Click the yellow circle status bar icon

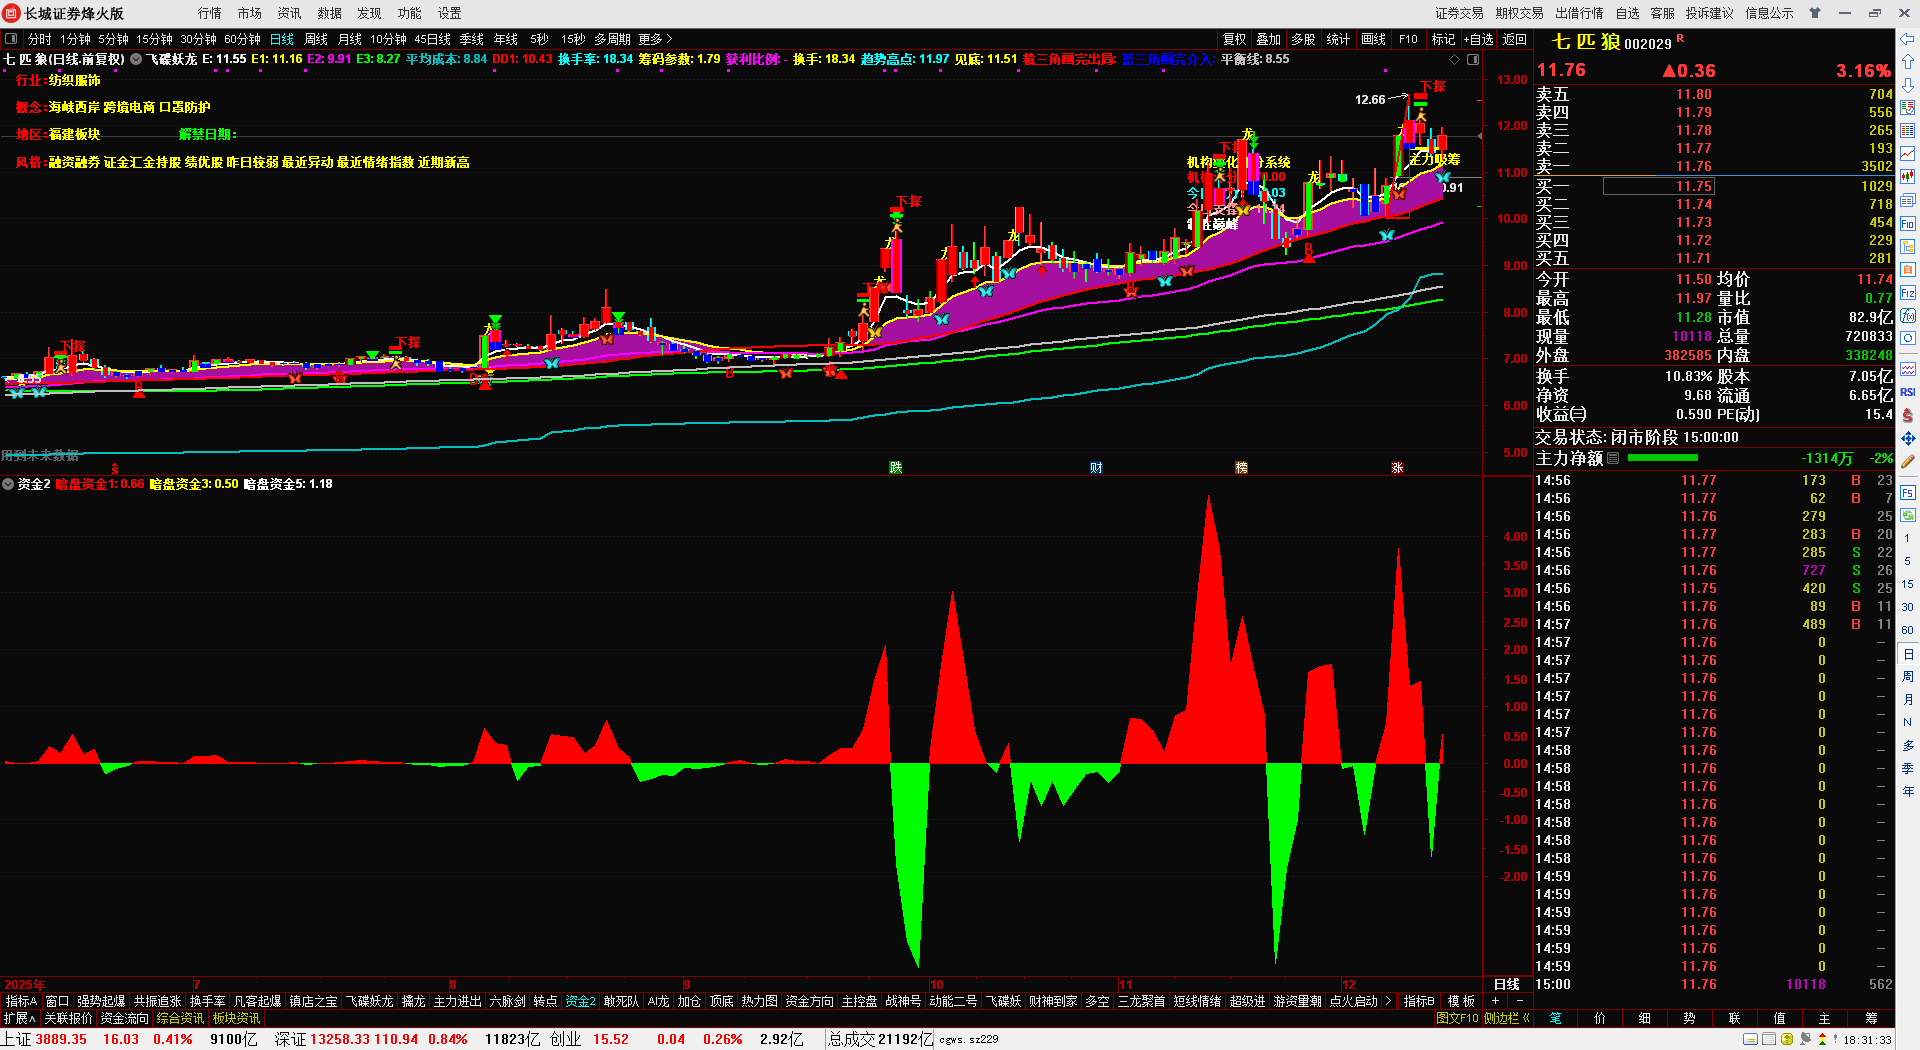(1787, 1039)
